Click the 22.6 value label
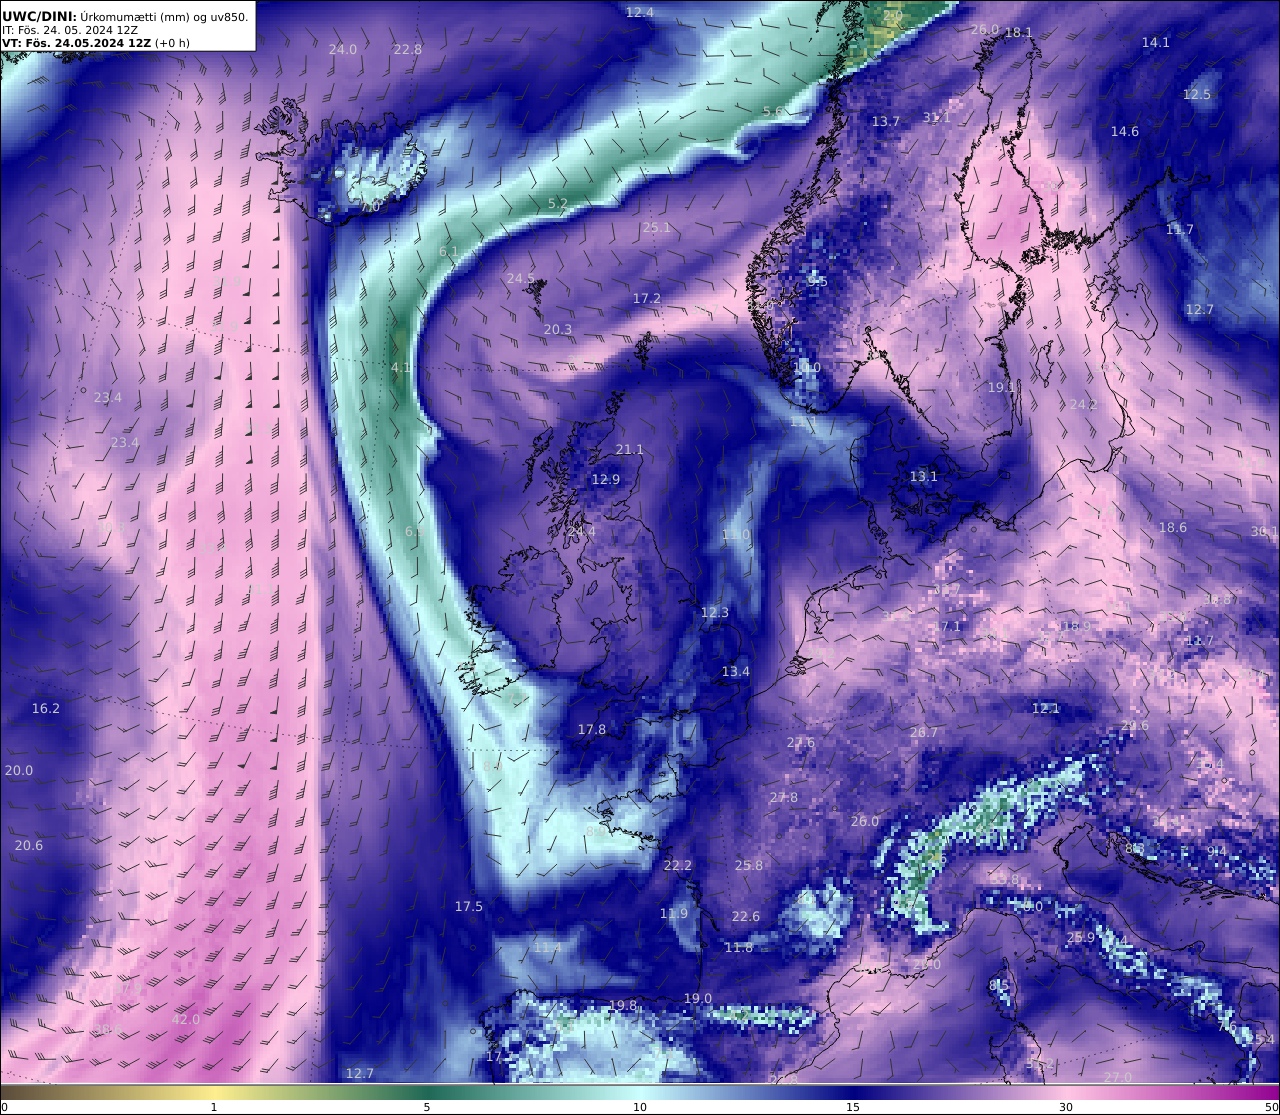This screenshot has width=1280, height=1115. click(746, 916)
